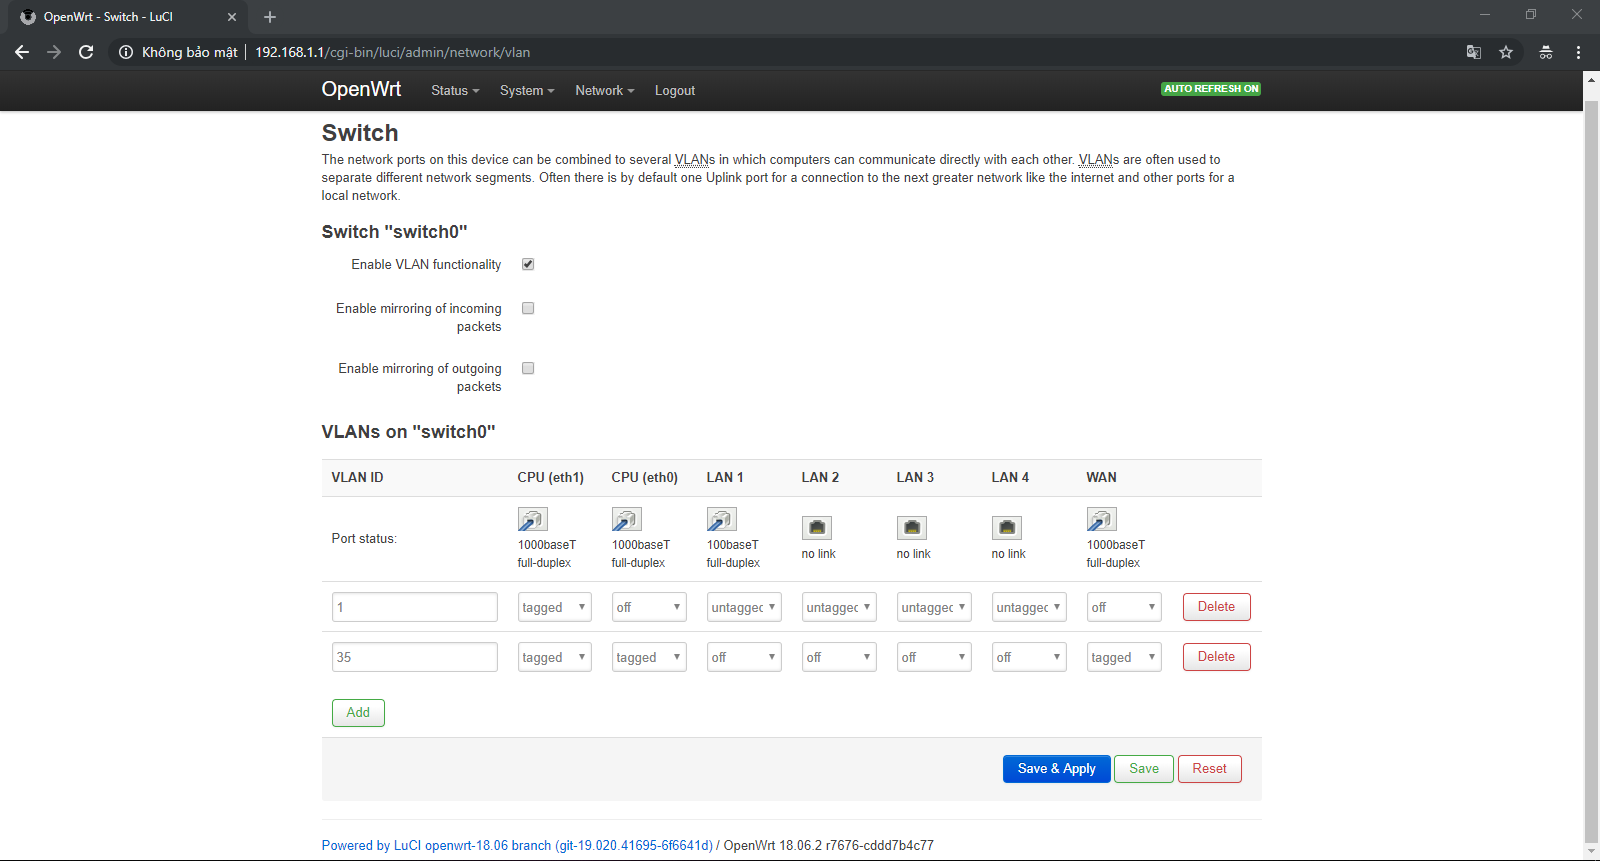Click the VLAN ID field containing 35

(414, 657)
